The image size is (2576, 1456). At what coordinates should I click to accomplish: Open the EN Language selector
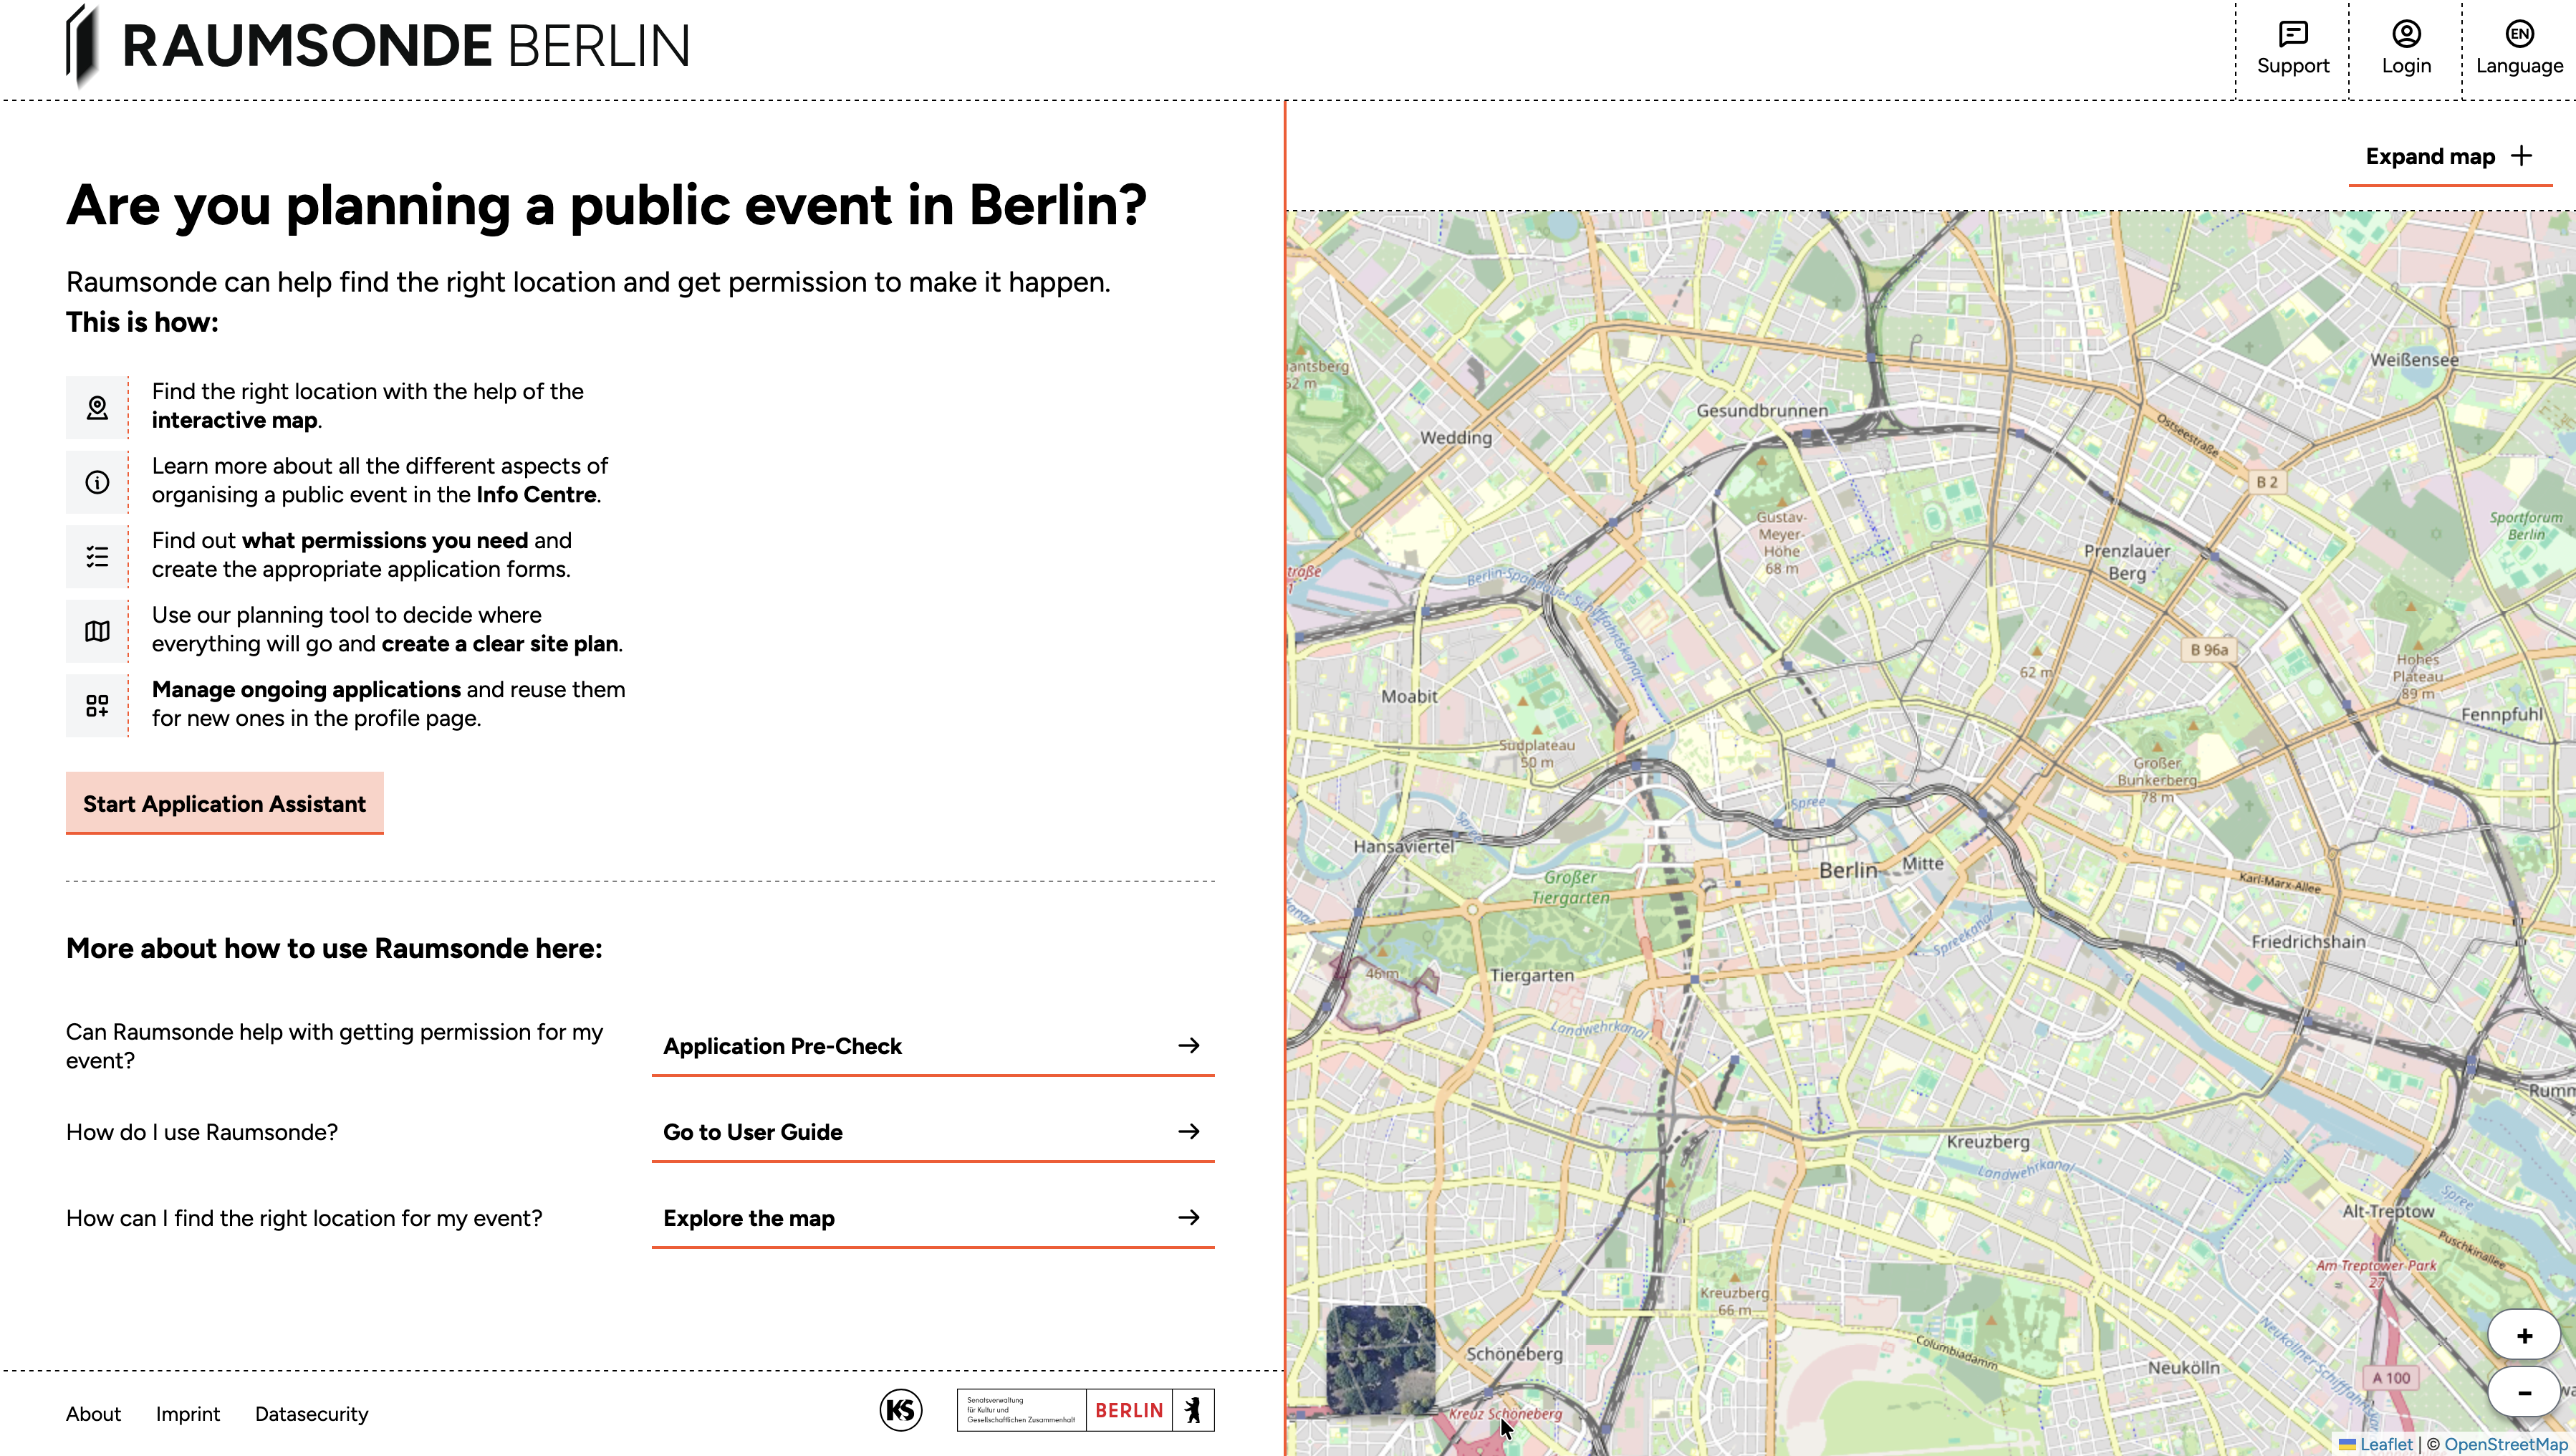tap(2518, 35)
